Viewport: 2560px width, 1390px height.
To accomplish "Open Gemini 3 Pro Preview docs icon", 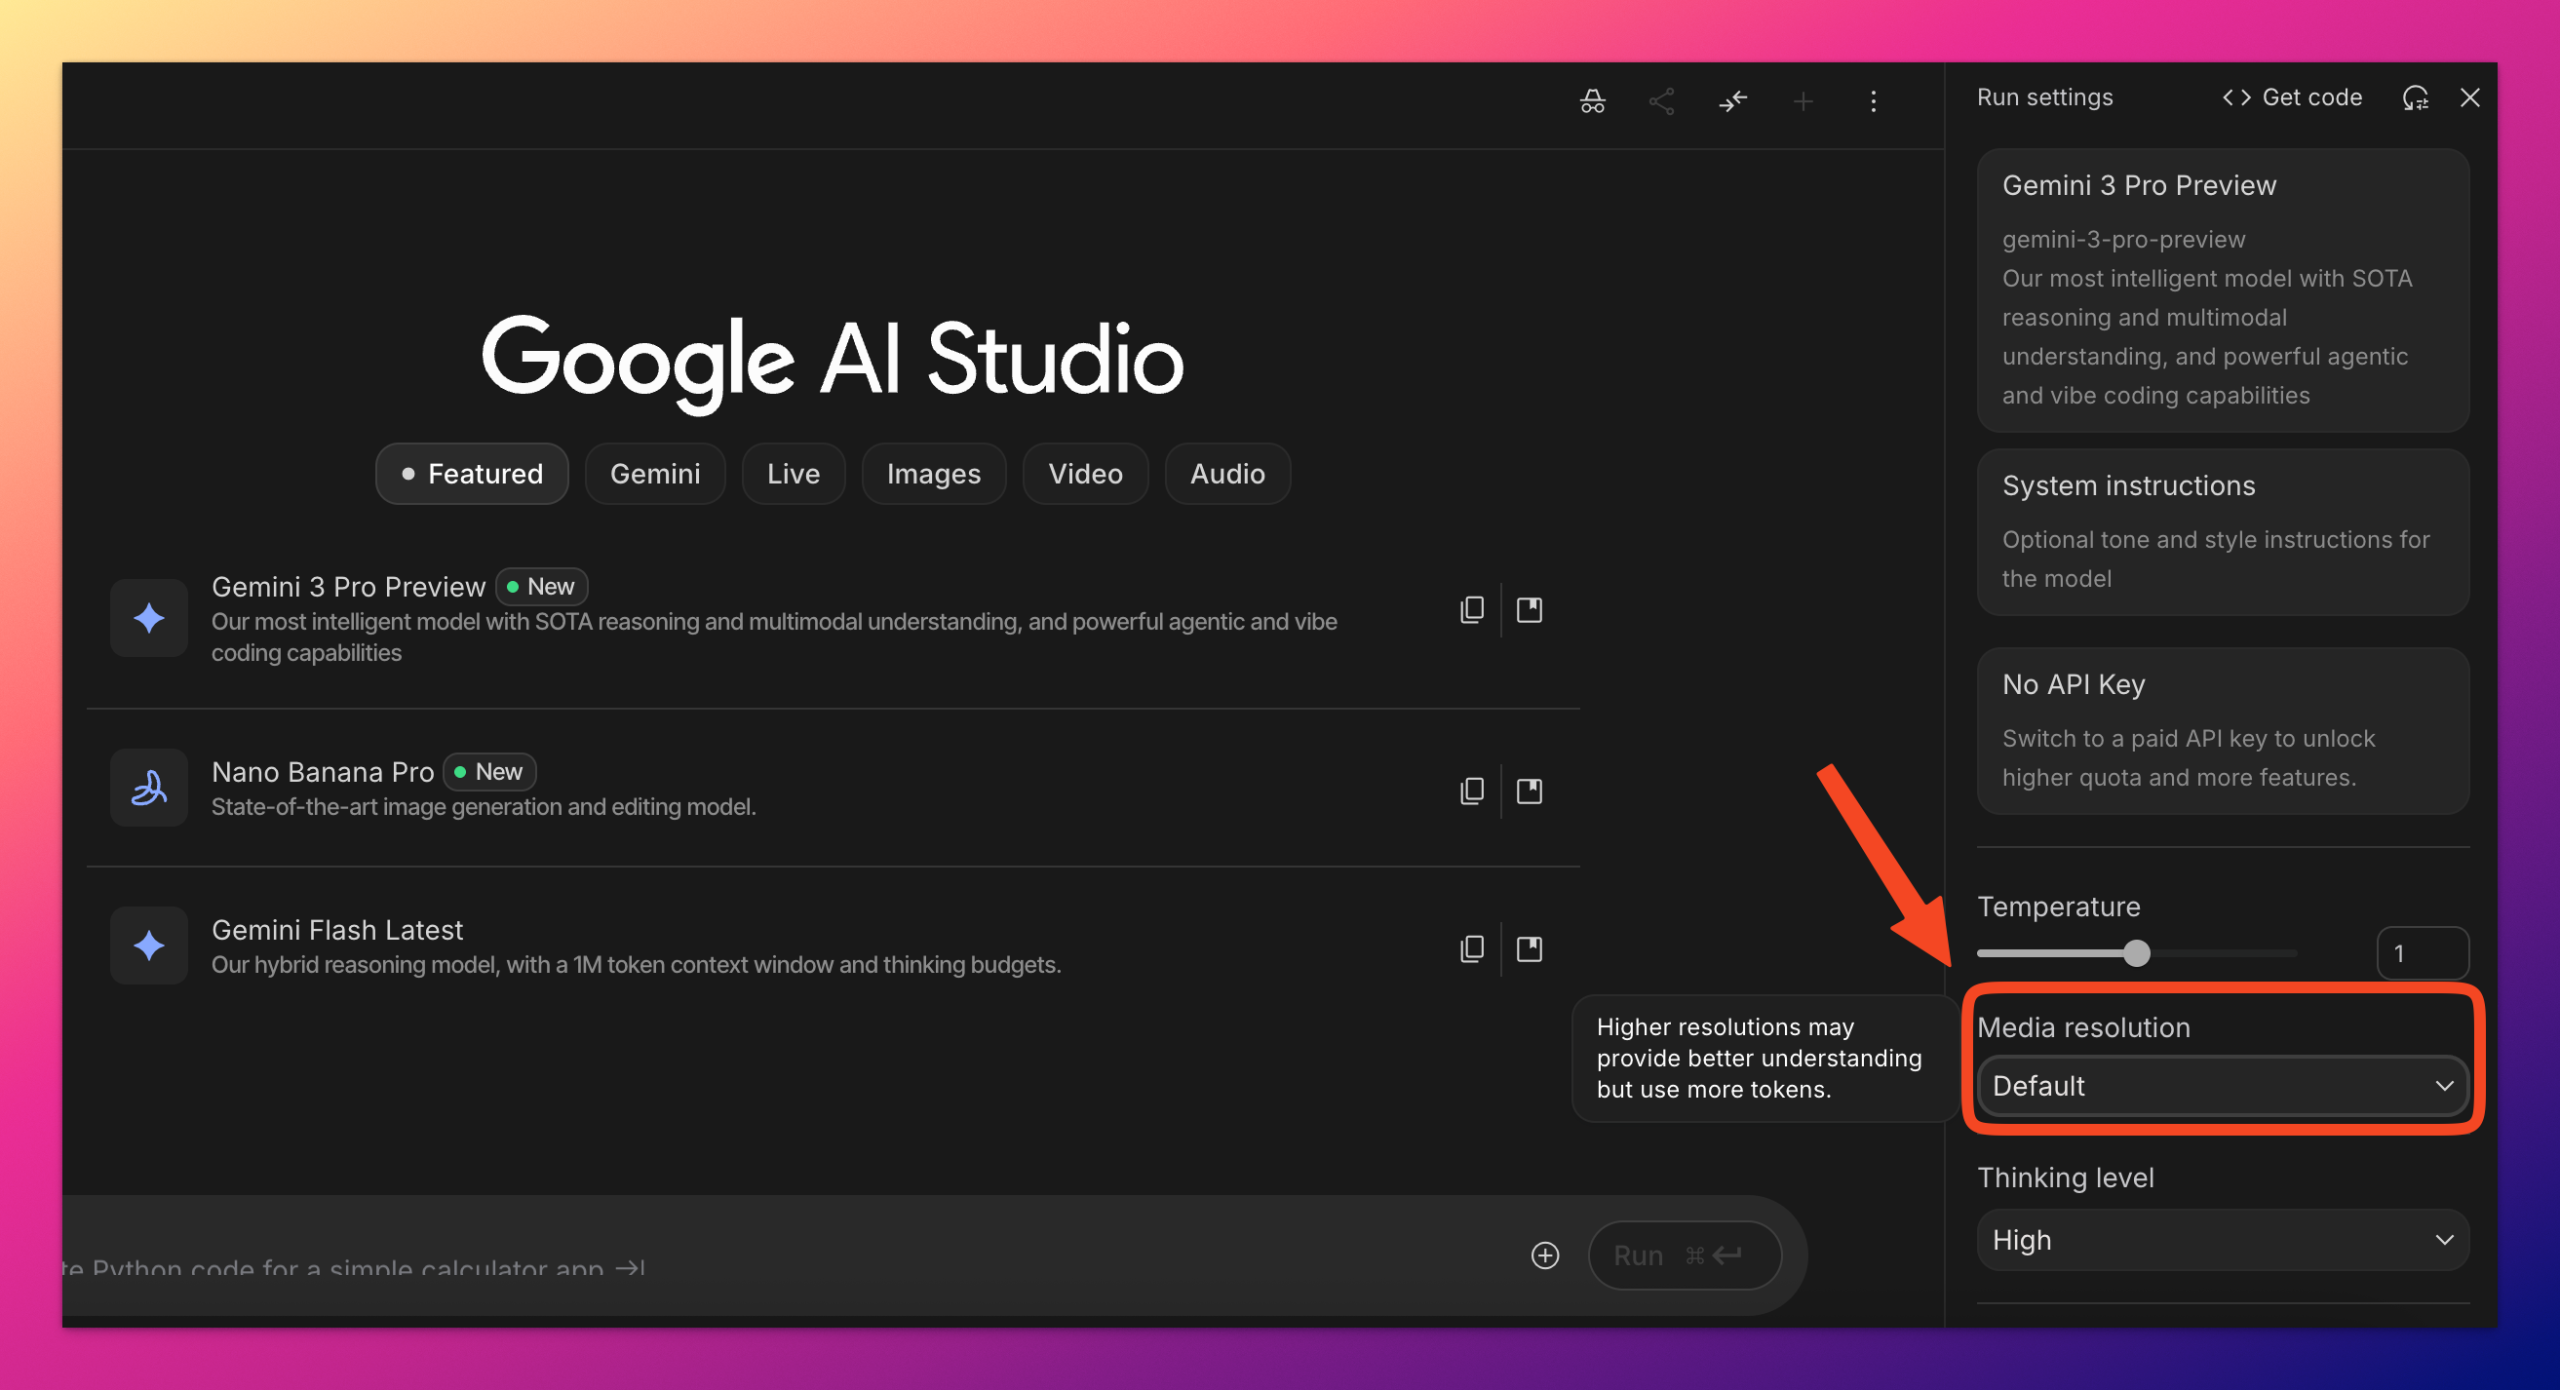I will coord(1529,610).
